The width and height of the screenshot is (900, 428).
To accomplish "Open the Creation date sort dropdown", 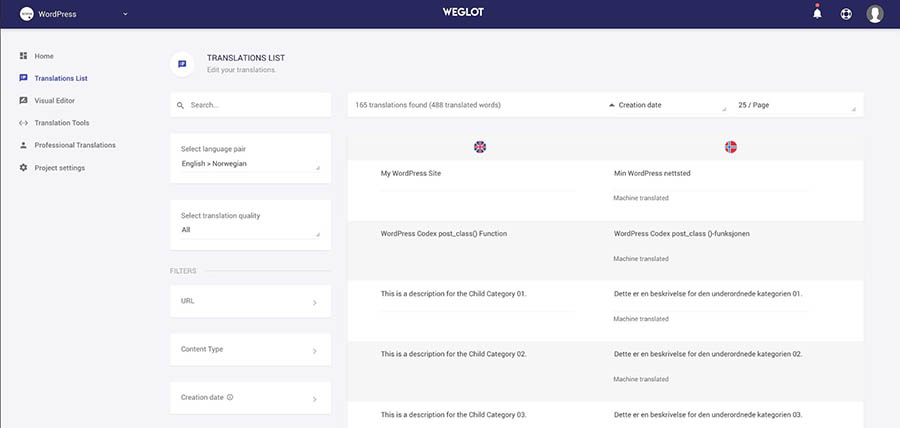I will 666,106.
